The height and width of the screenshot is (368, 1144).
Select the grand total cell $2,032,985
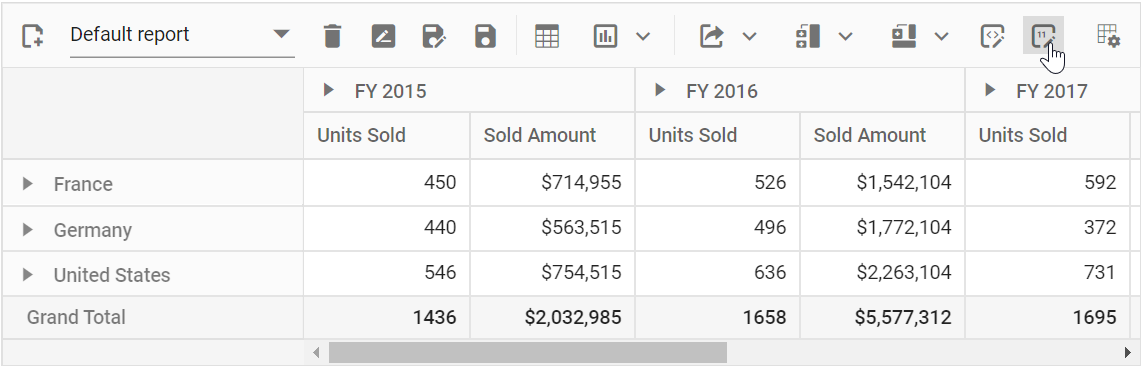coord(552,318)
